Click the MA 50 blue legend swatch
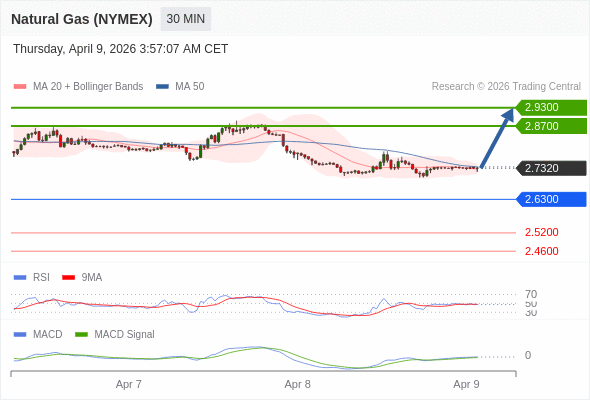 click(162, 87)
